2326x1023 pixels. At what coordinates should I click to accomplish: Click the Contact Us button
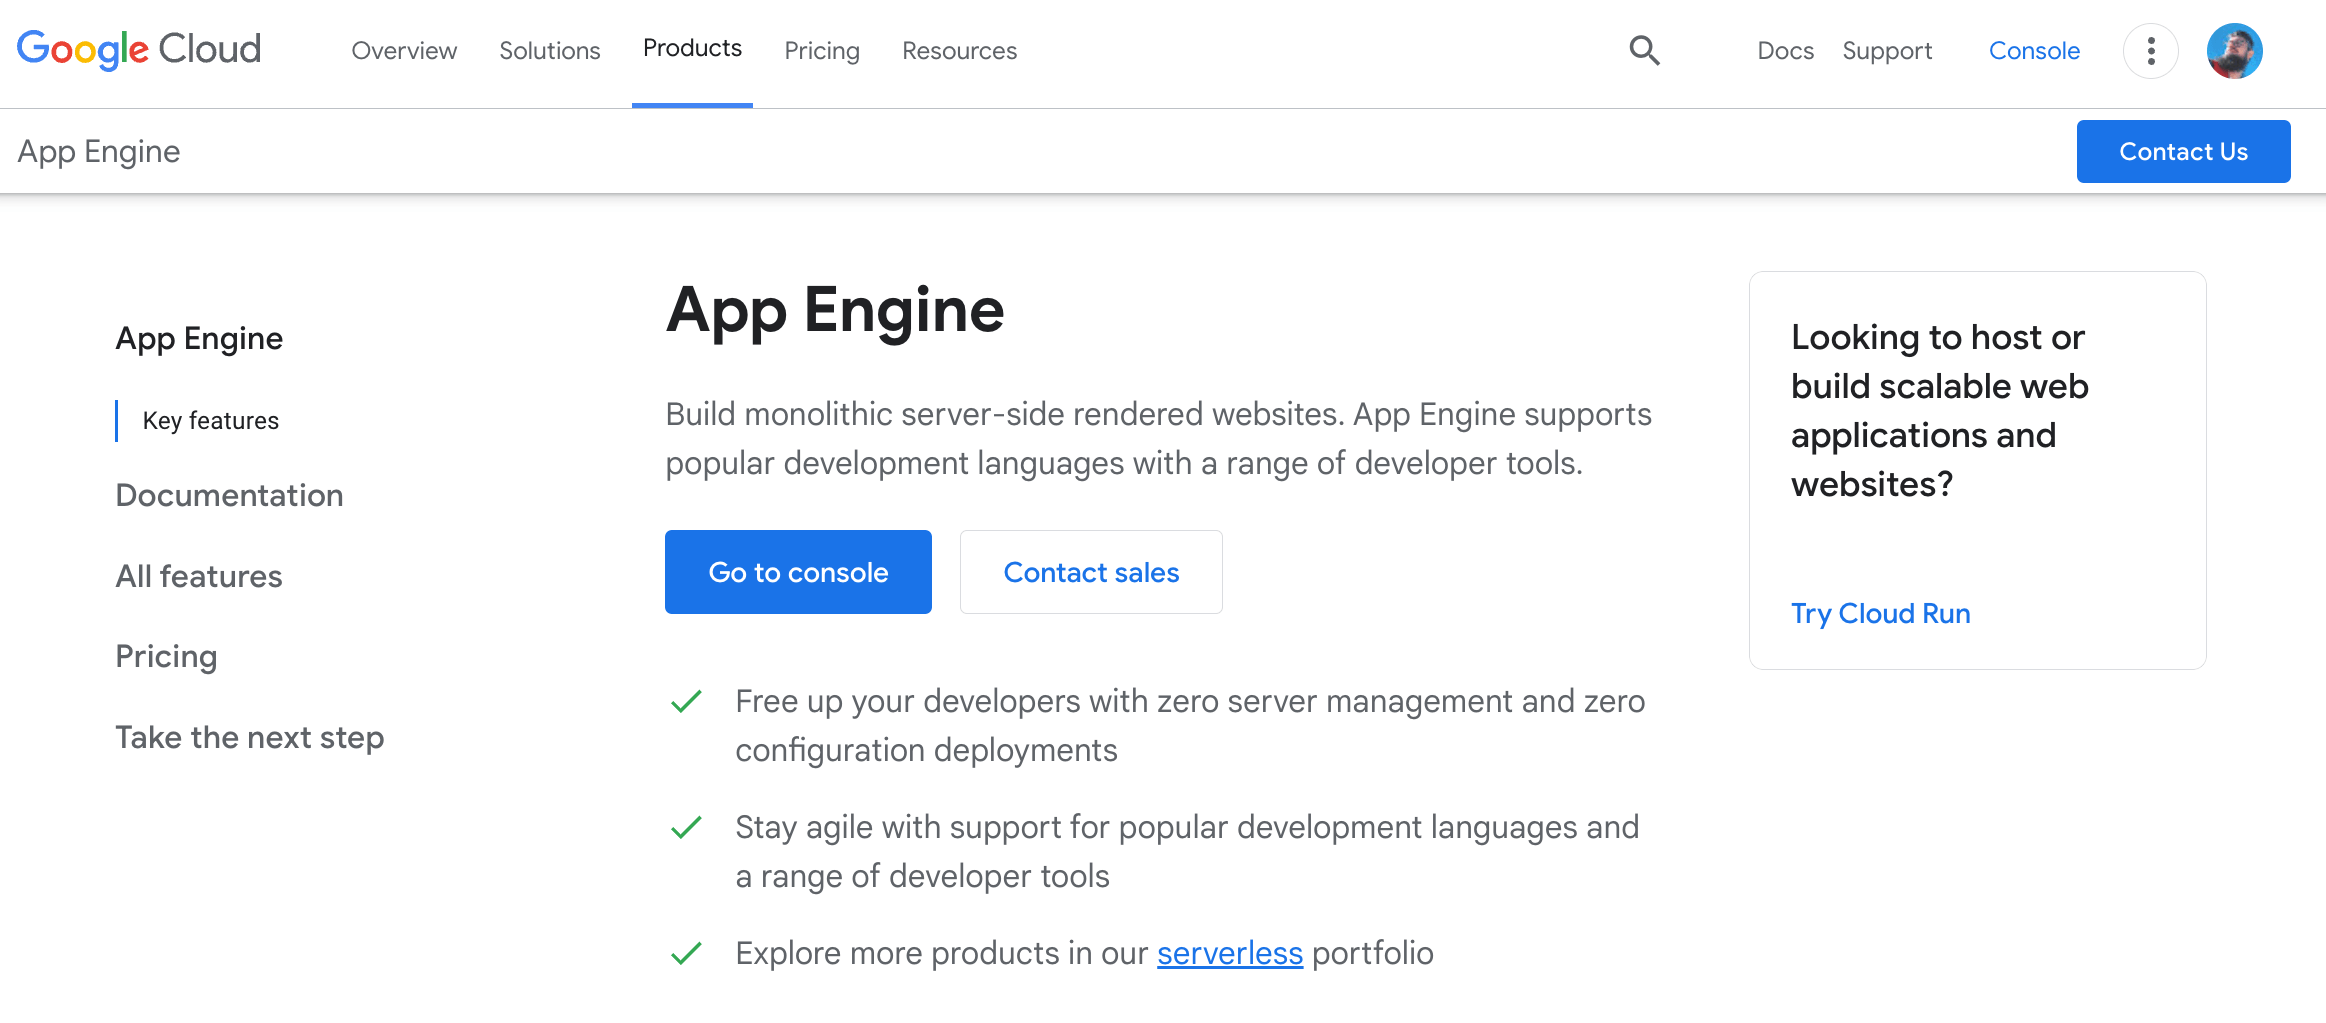2183,151
